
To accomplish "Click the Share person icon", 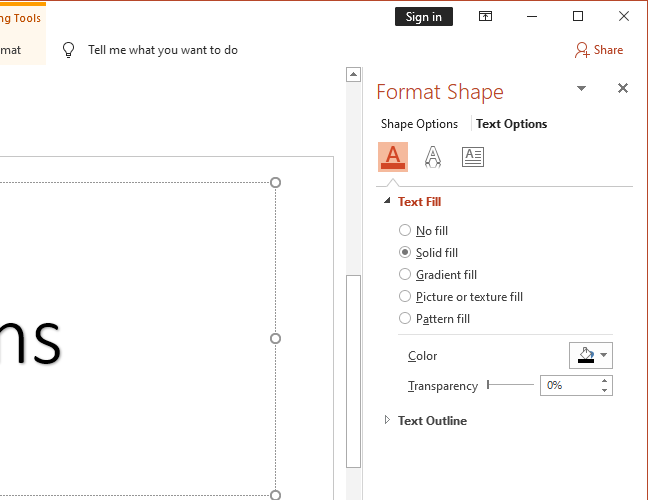I will tap(582, 50).
